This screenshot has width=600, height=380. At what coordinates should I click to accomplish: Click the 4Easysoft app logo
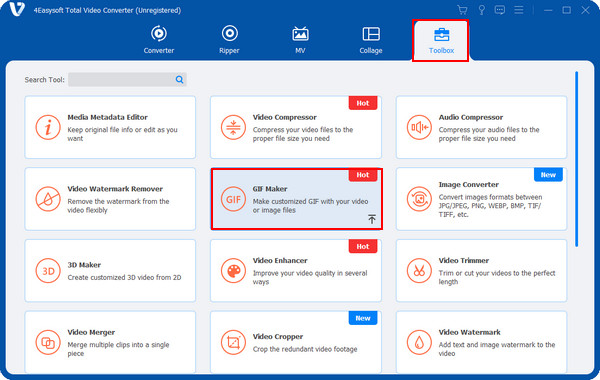17,9
